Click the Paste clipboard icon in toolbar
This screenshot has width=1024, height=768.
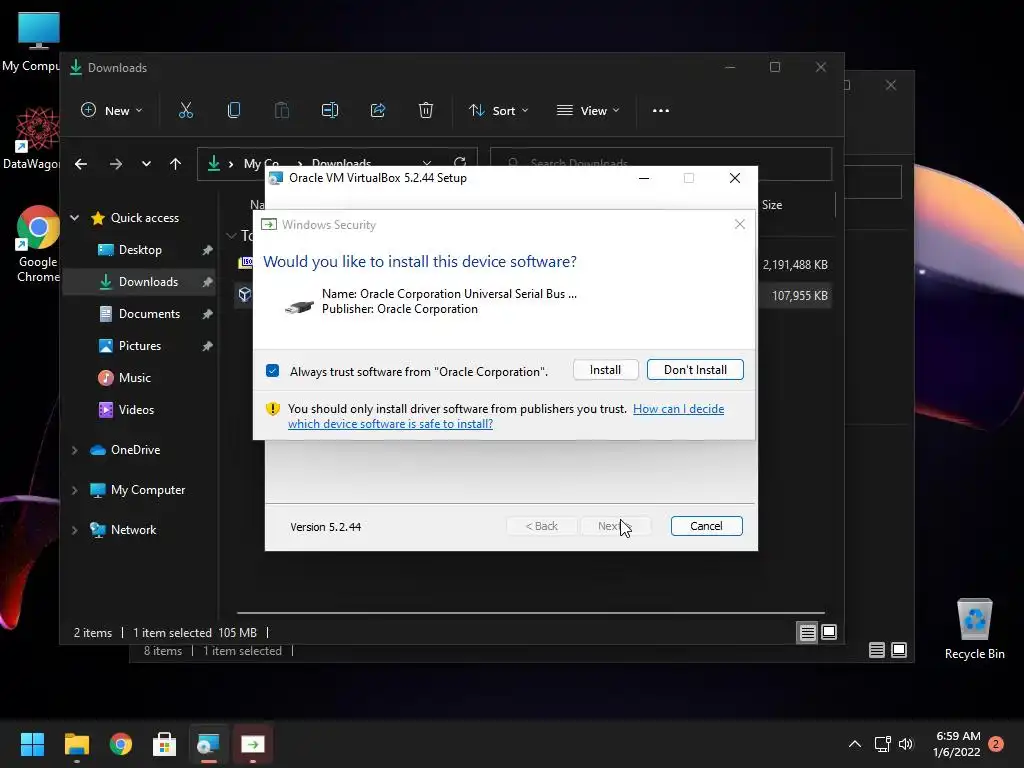281,110
